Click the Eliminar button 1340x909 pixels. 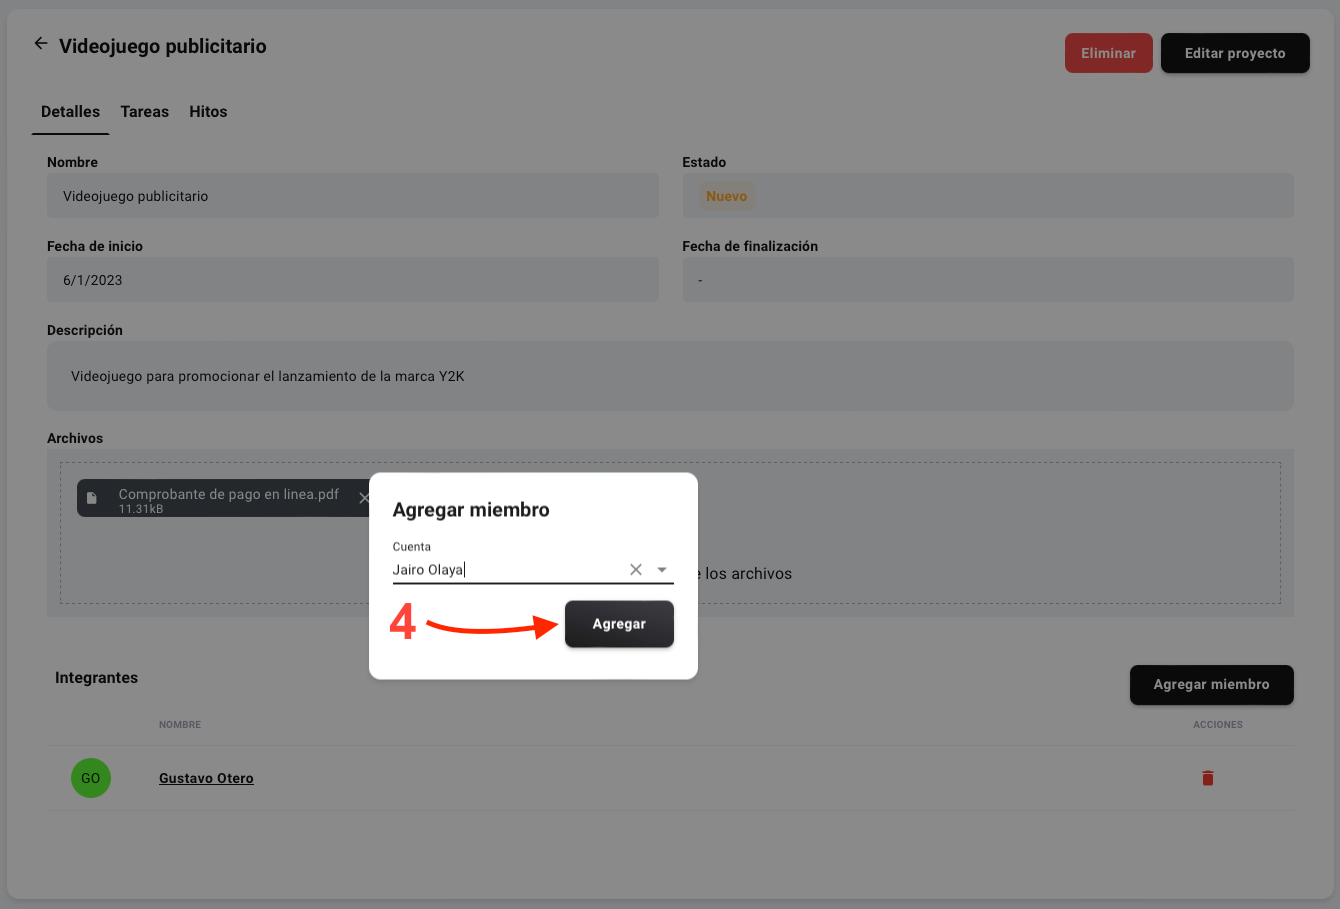[1108, 53]
